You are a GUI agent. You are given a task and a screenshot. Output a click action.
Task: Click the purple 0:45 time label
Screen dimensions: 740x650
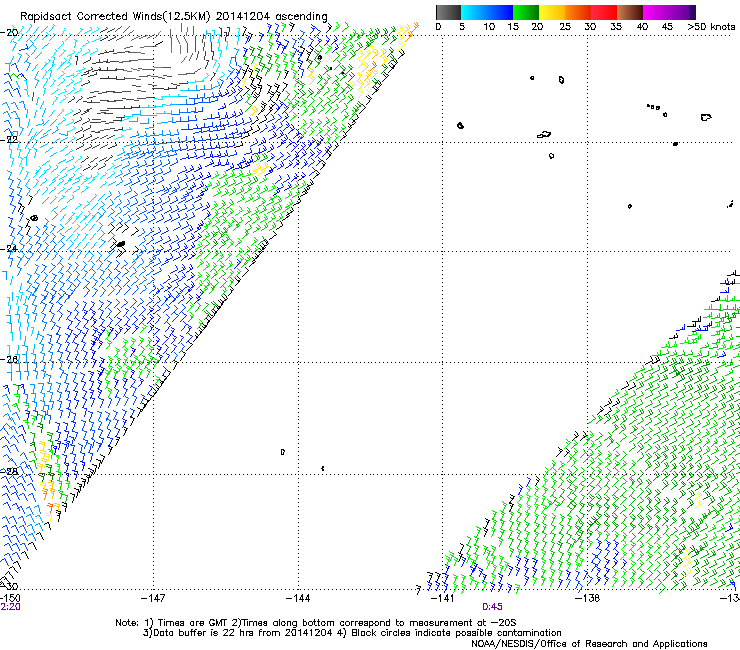tap(492, 607)
